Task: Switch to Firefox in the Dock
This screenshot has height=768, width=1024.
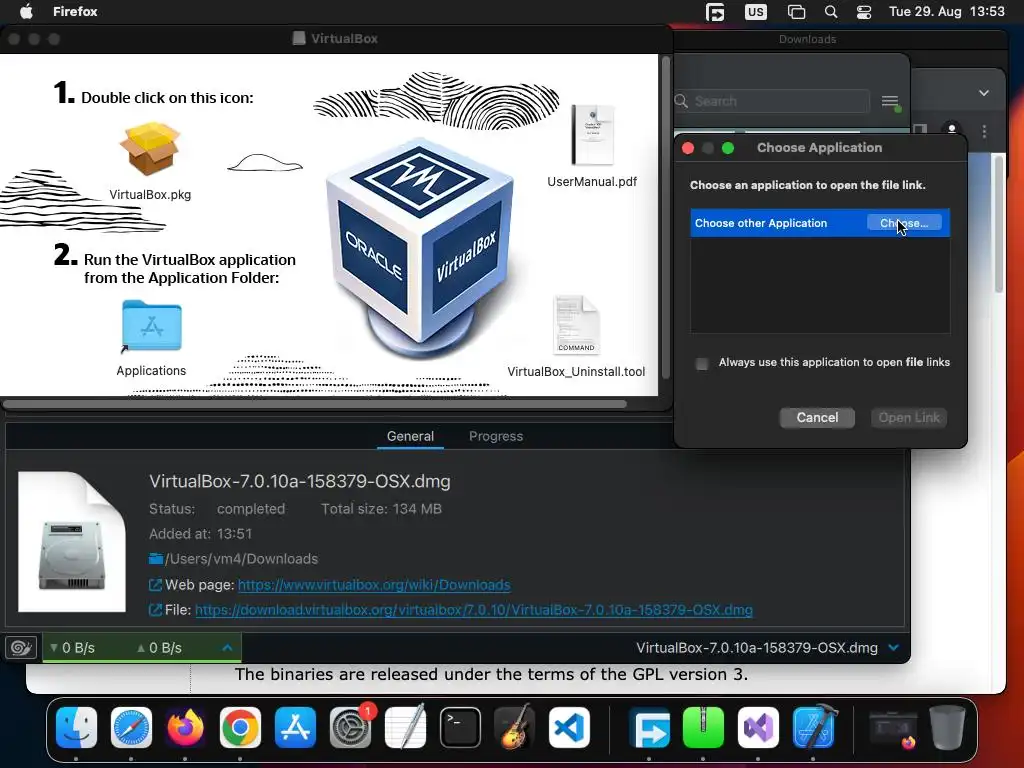Action: pos(185,727)
